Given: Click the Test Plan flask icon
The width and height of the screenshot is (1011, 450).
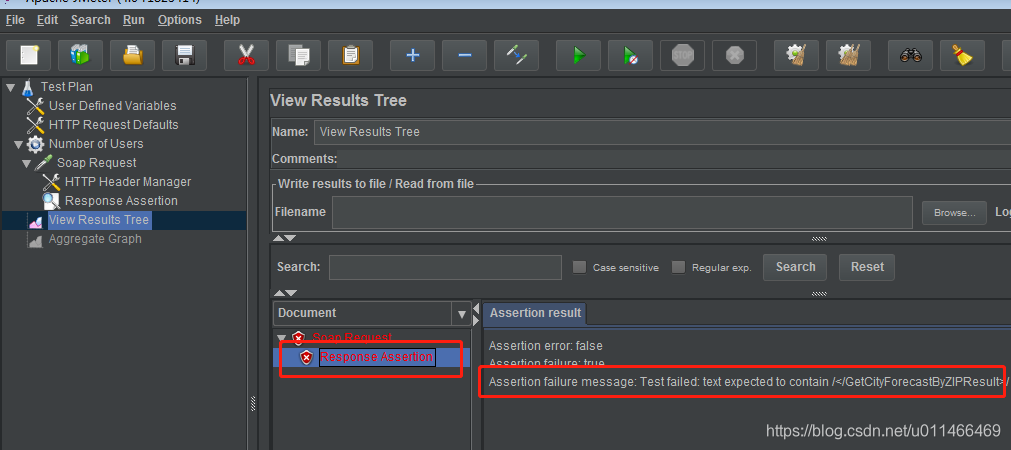Looking at the screenshot, I should 26,86.
